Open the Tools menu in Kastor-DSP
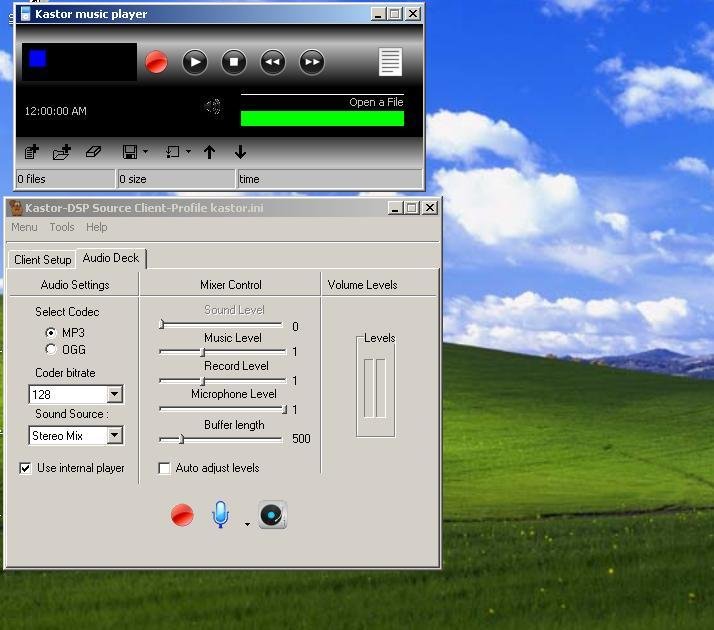The width and height of the screenshot is (714, 630). click(62, 227)
